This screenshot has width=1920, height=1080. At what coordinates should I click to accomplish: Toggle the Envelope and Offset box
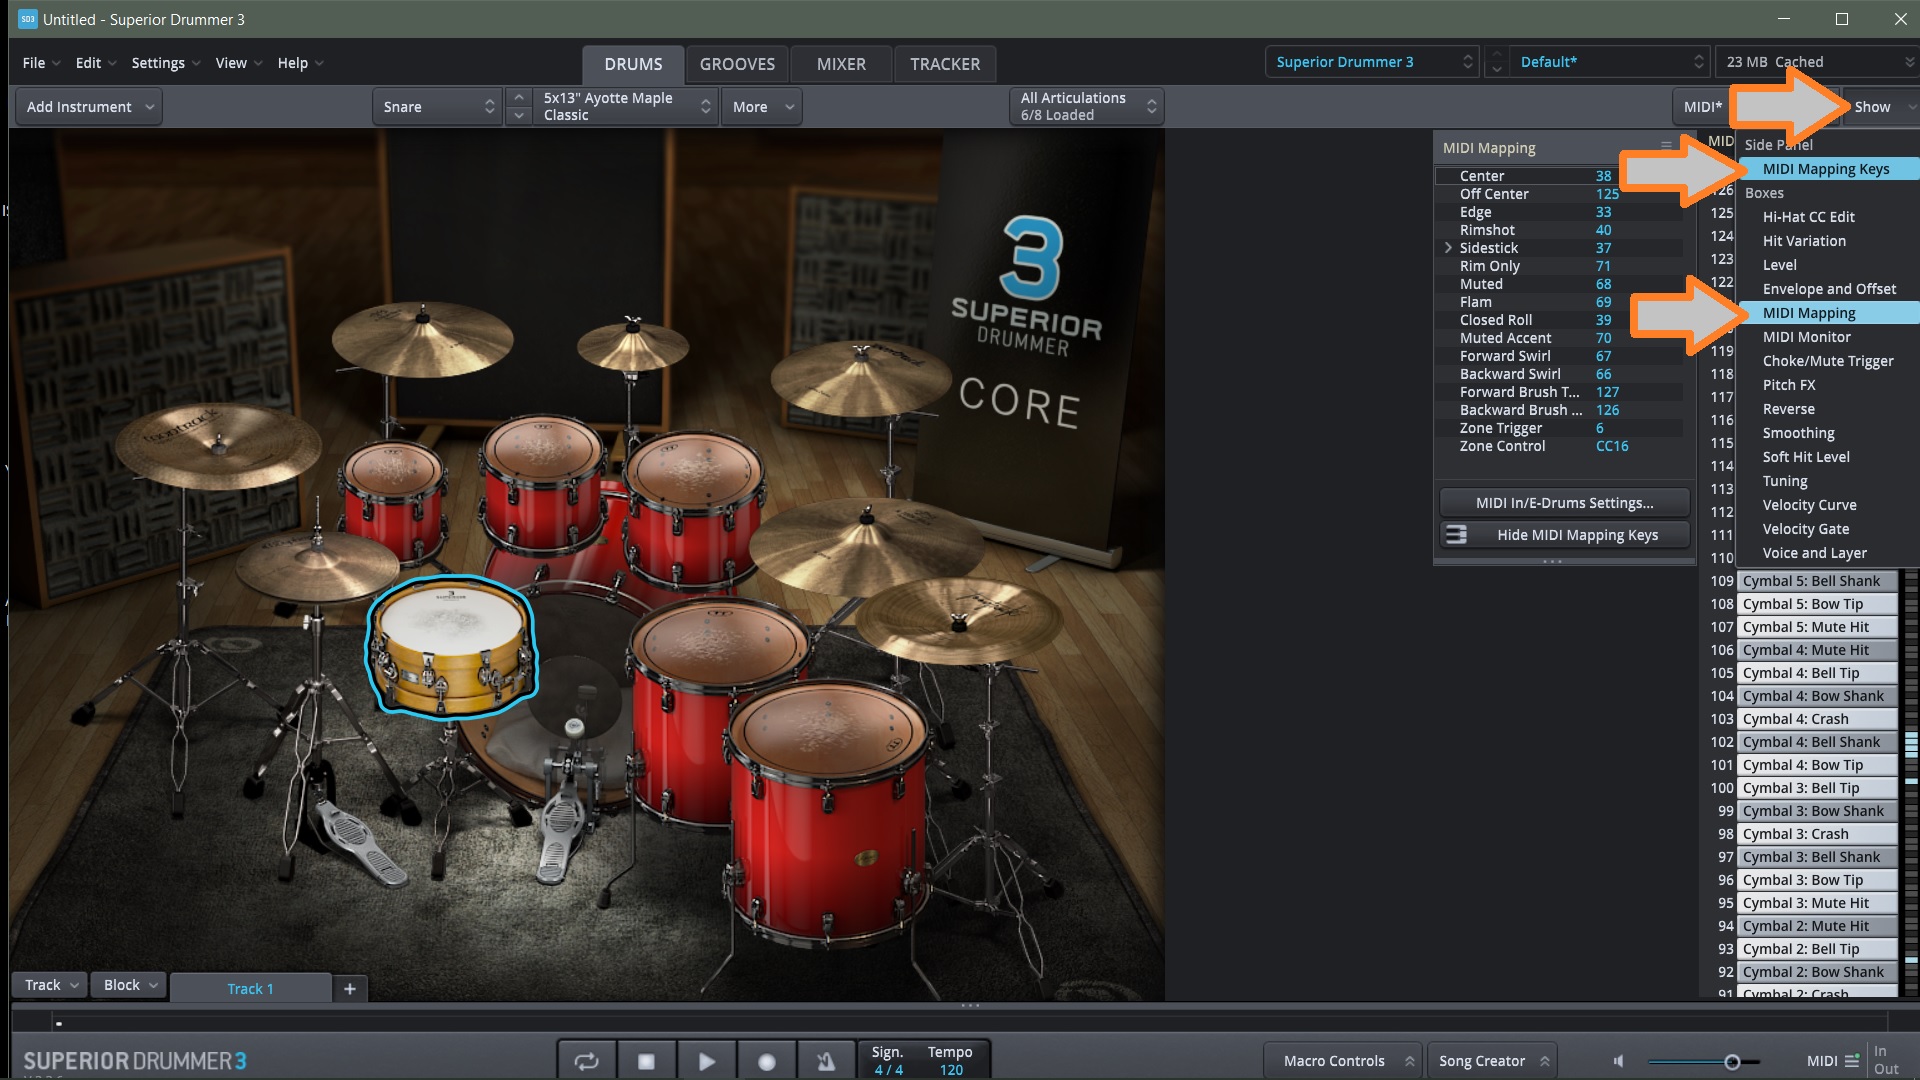click(1827, 289)
